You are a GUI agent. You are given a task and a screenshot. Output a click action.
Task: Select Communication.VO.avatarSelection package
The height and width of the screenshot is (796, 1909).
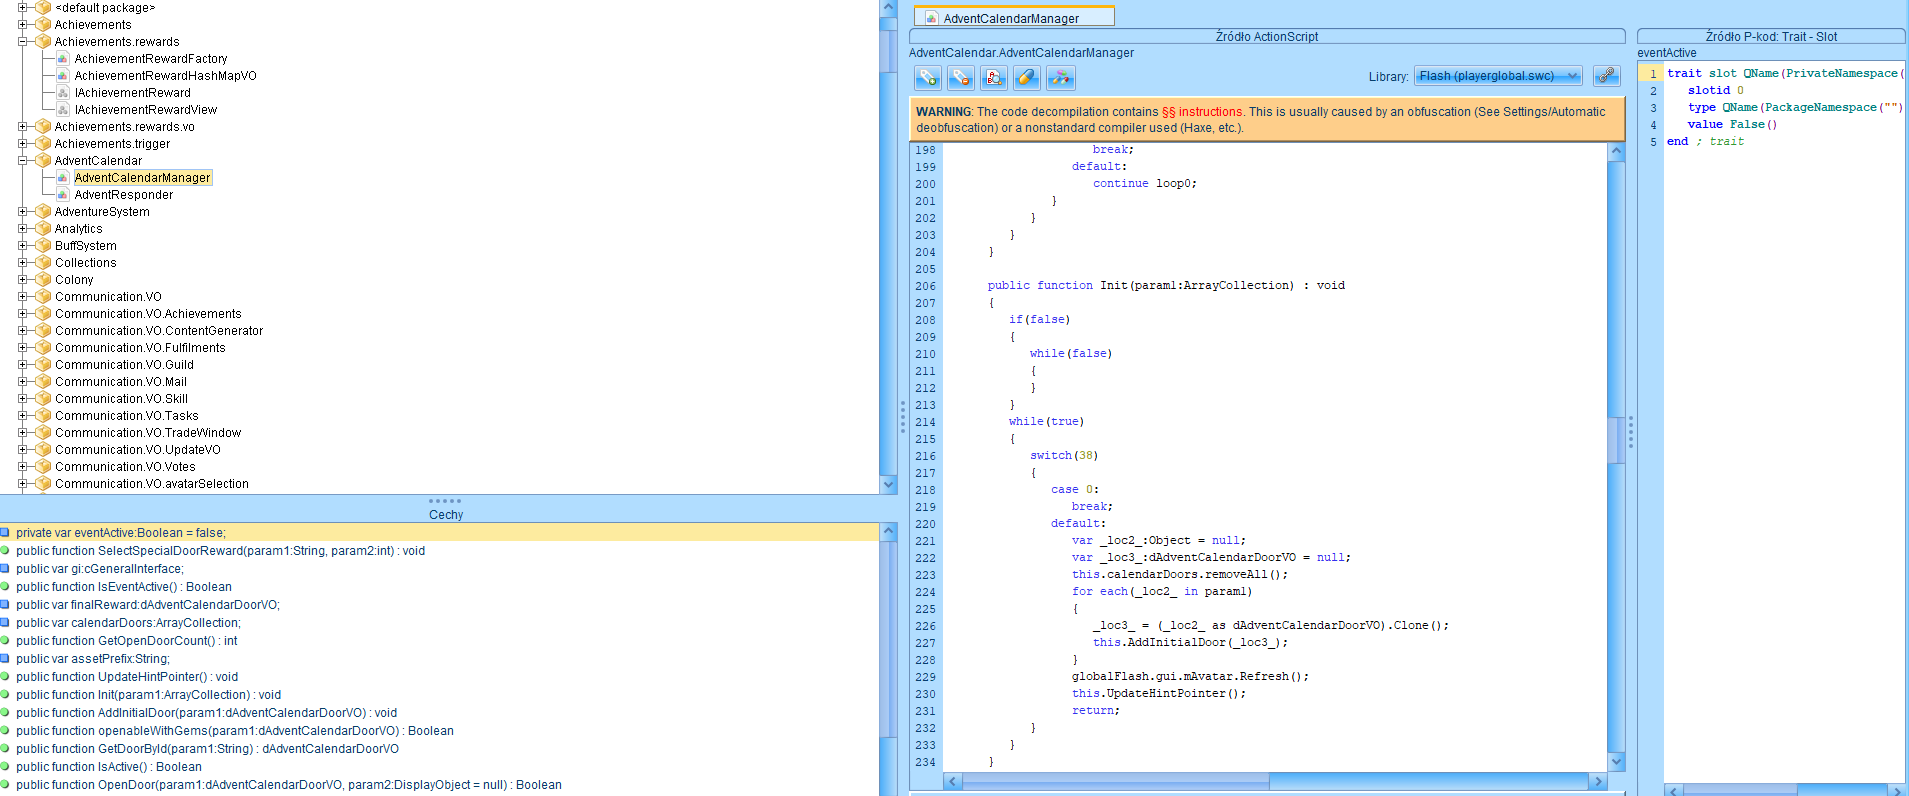(152, 483)
